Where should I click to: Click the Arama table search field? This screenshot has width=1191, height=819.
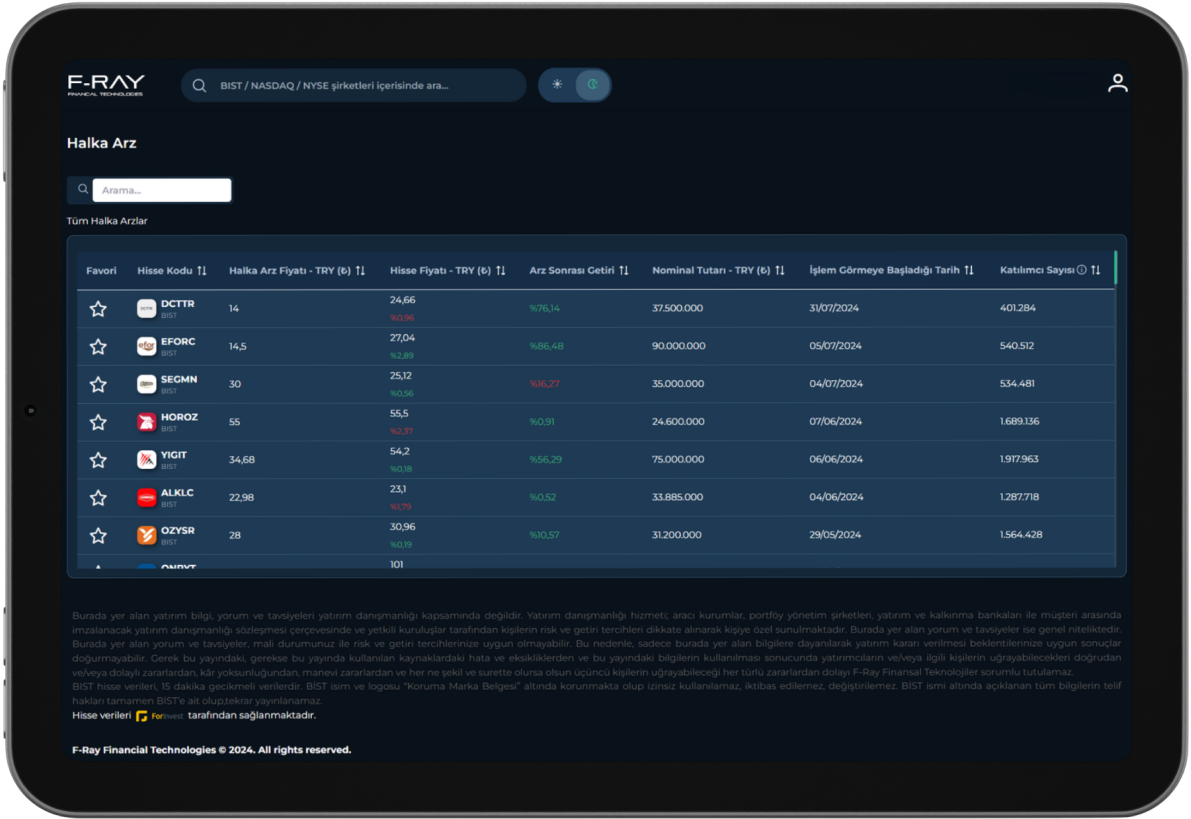[161, 190]
